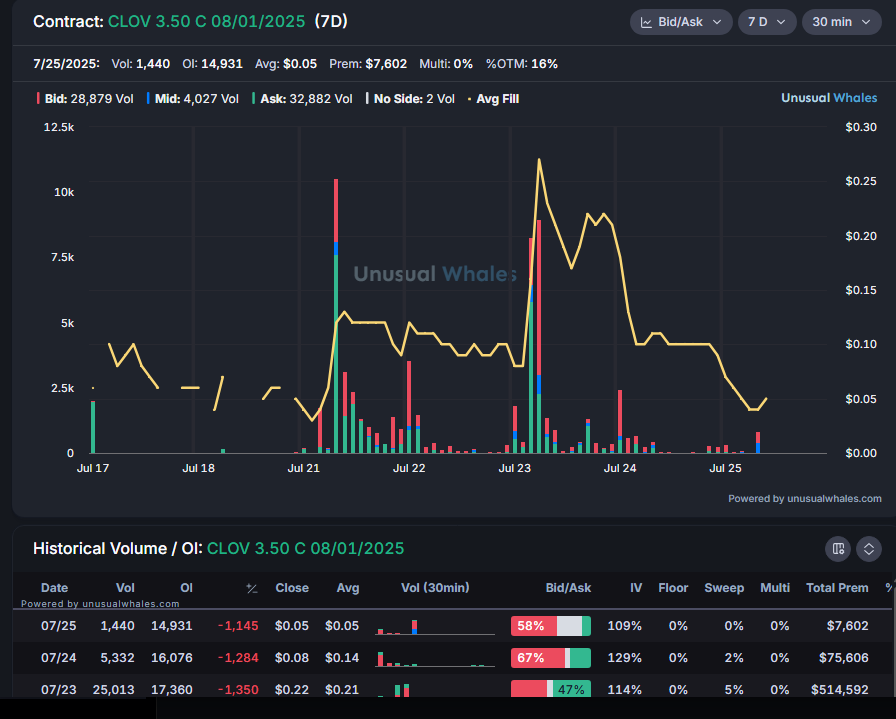Image resolution: width=896 pixels, height=719 pixels.
Task: Toggle the Ask volume legend series
Action: coord(302,99)
